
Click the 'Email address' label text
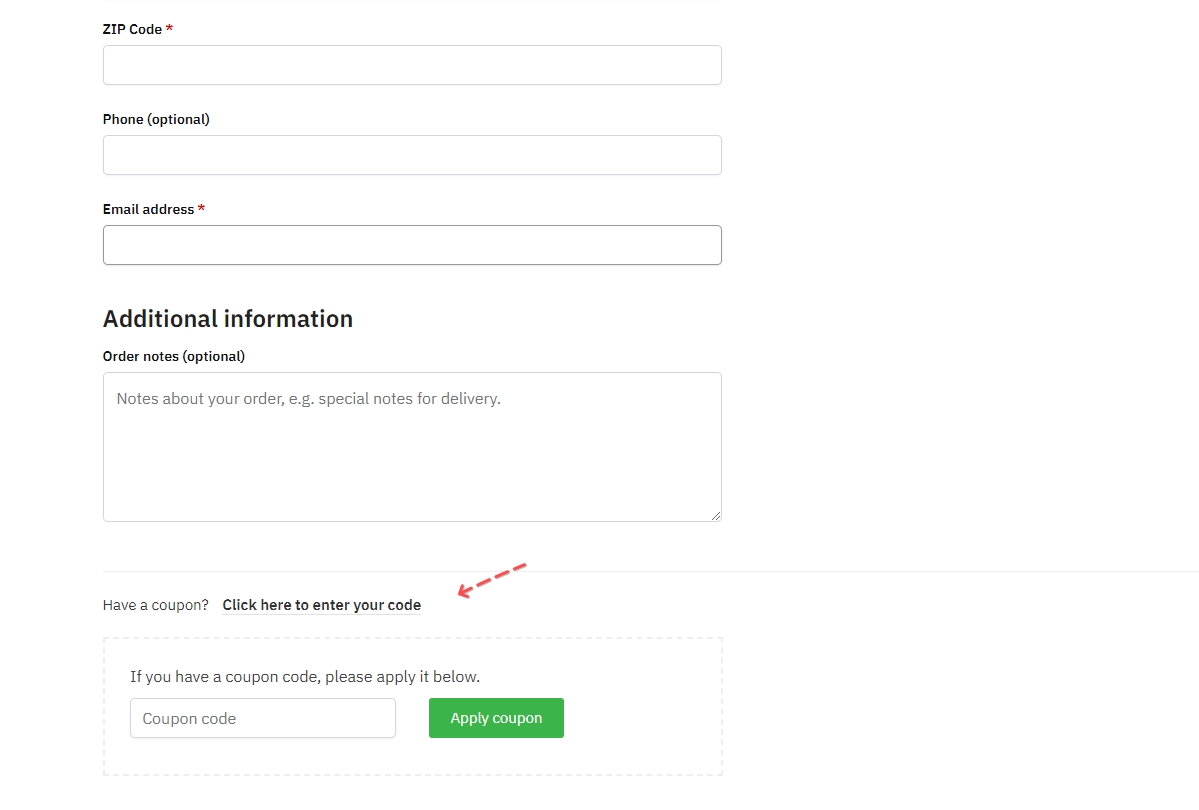(148, 209)
